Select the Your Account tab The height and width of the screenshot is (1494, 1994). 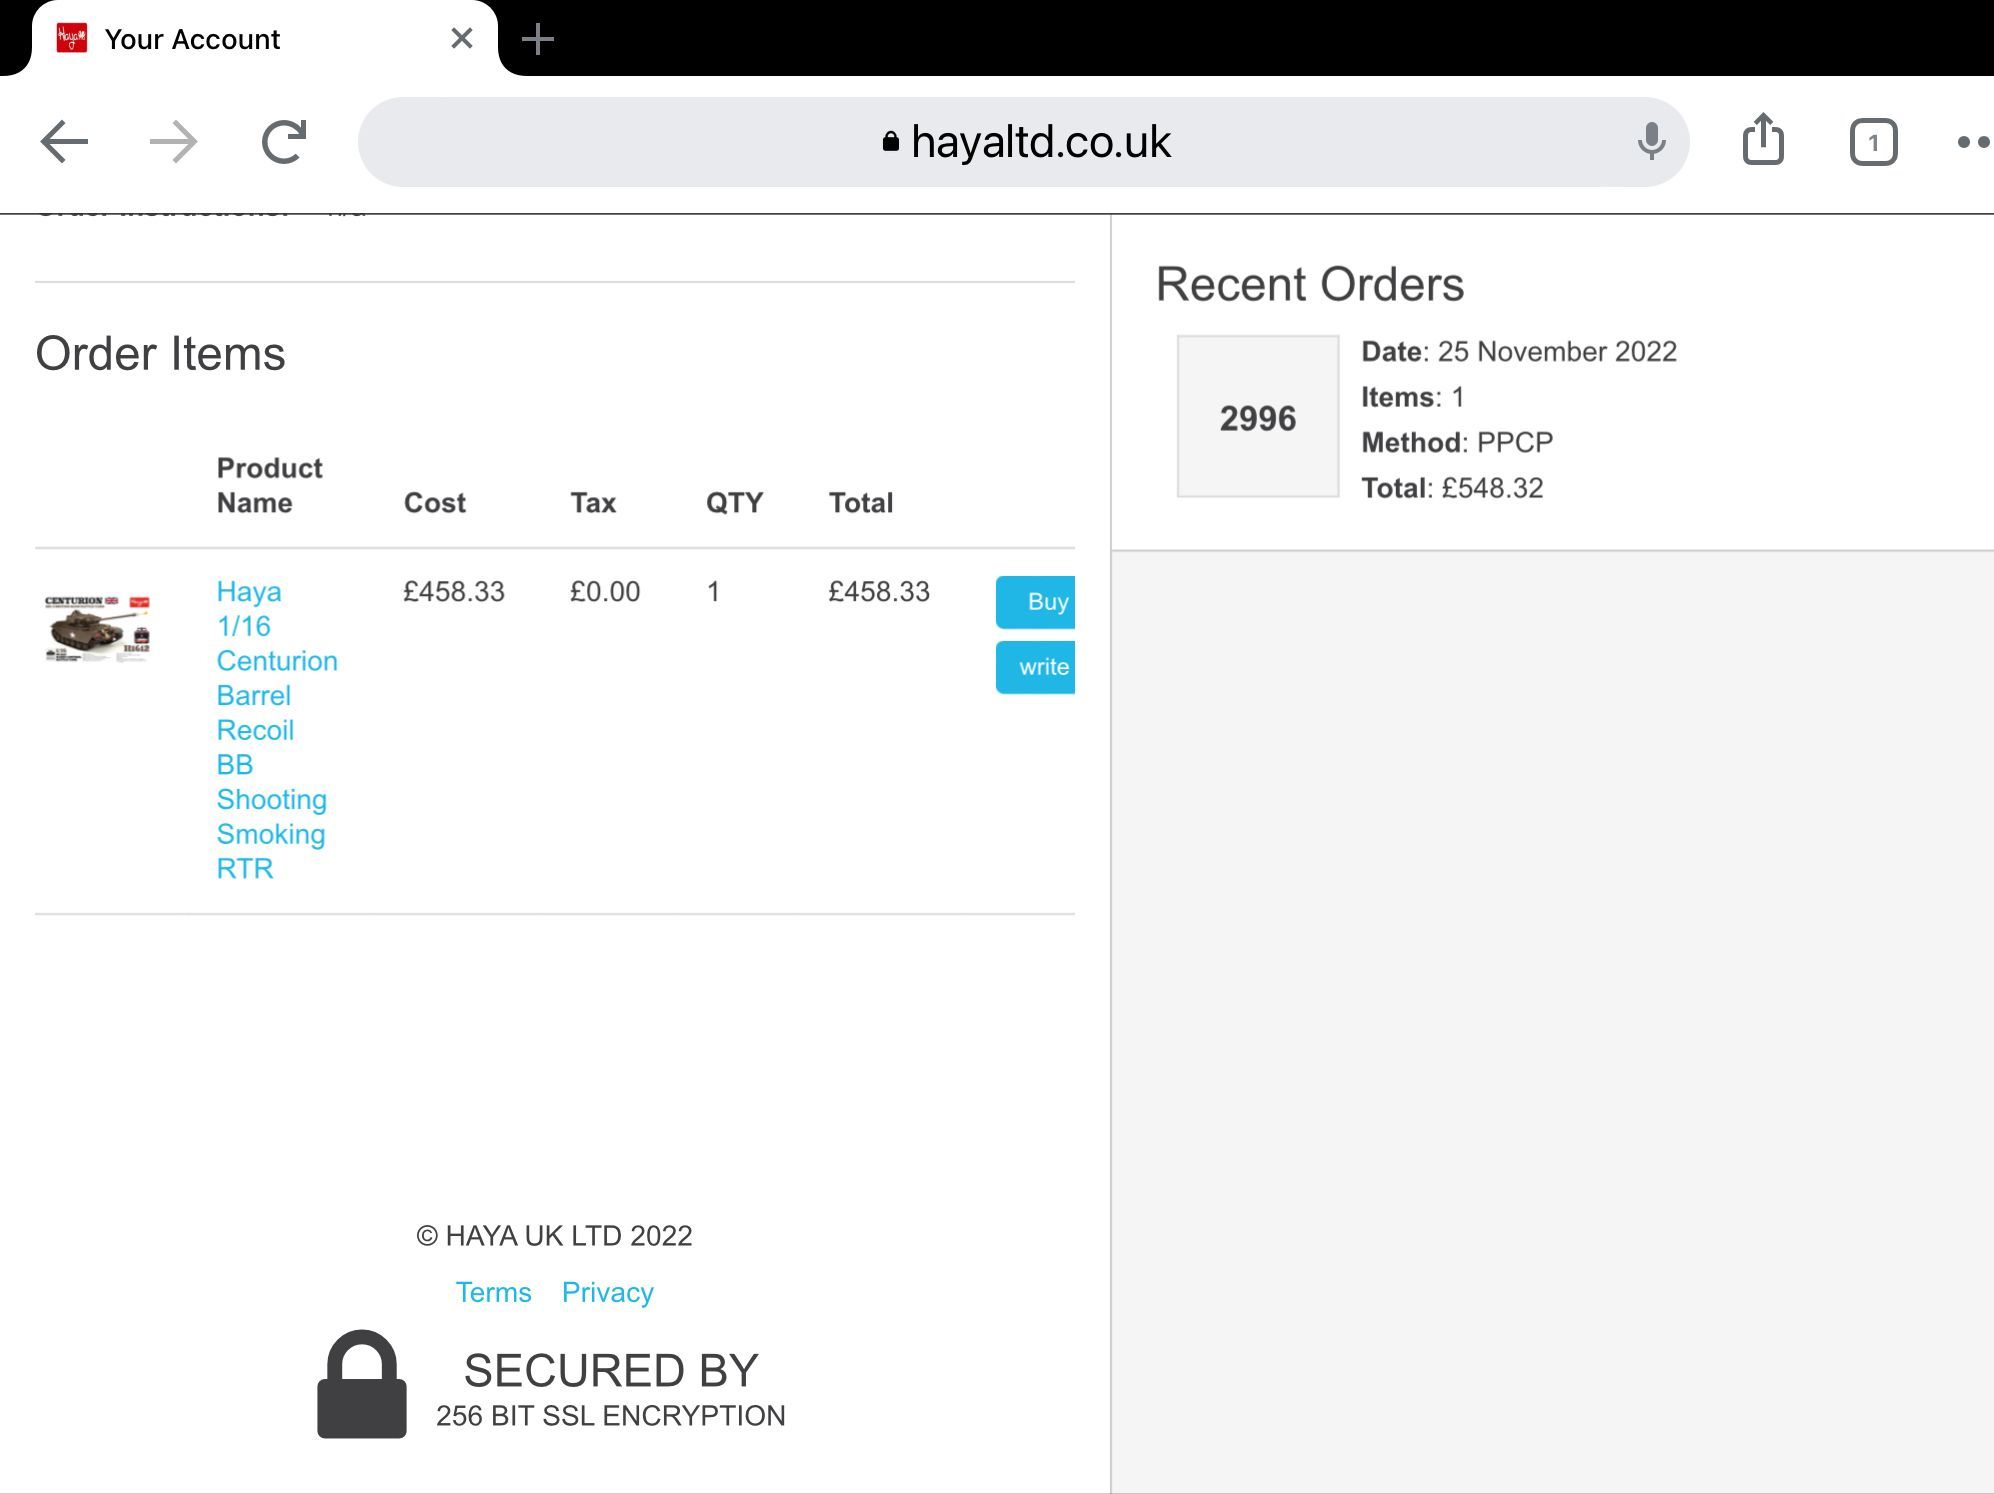192,40
